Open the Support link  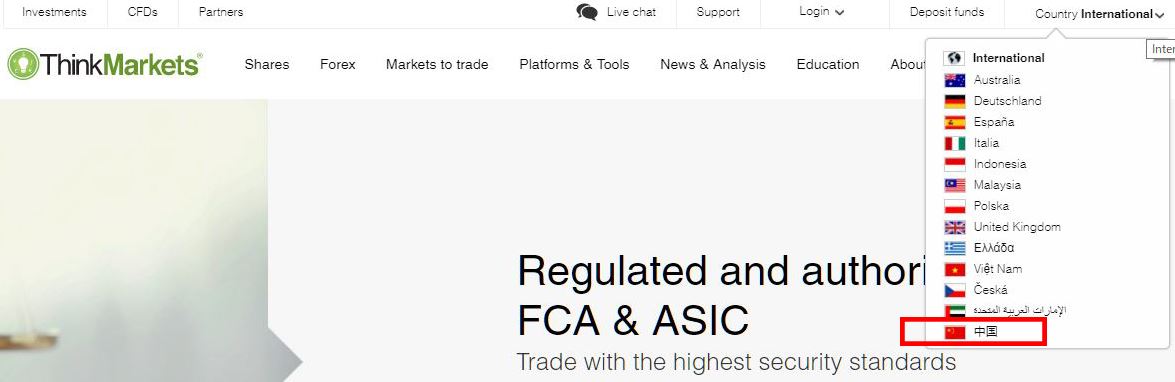tap(718, 12)
